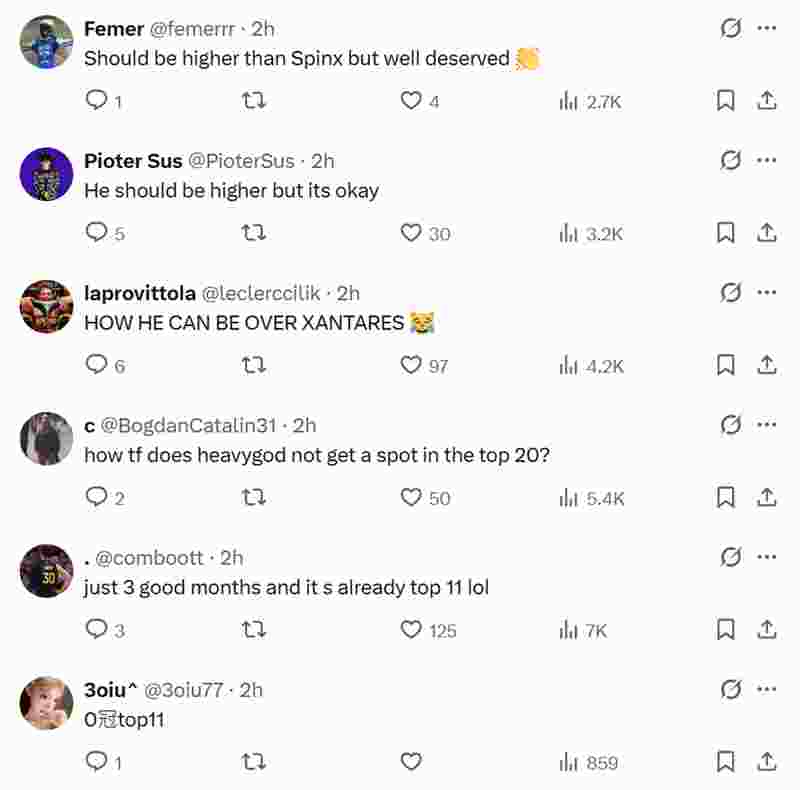Like 3oiu^'s tweet
The width and height of the screenshot is (800, 790).
[411, 762]
